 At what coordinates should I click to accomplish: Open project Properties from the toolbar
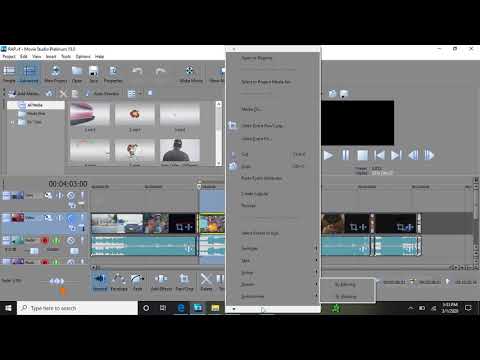(x=113, y=74)
